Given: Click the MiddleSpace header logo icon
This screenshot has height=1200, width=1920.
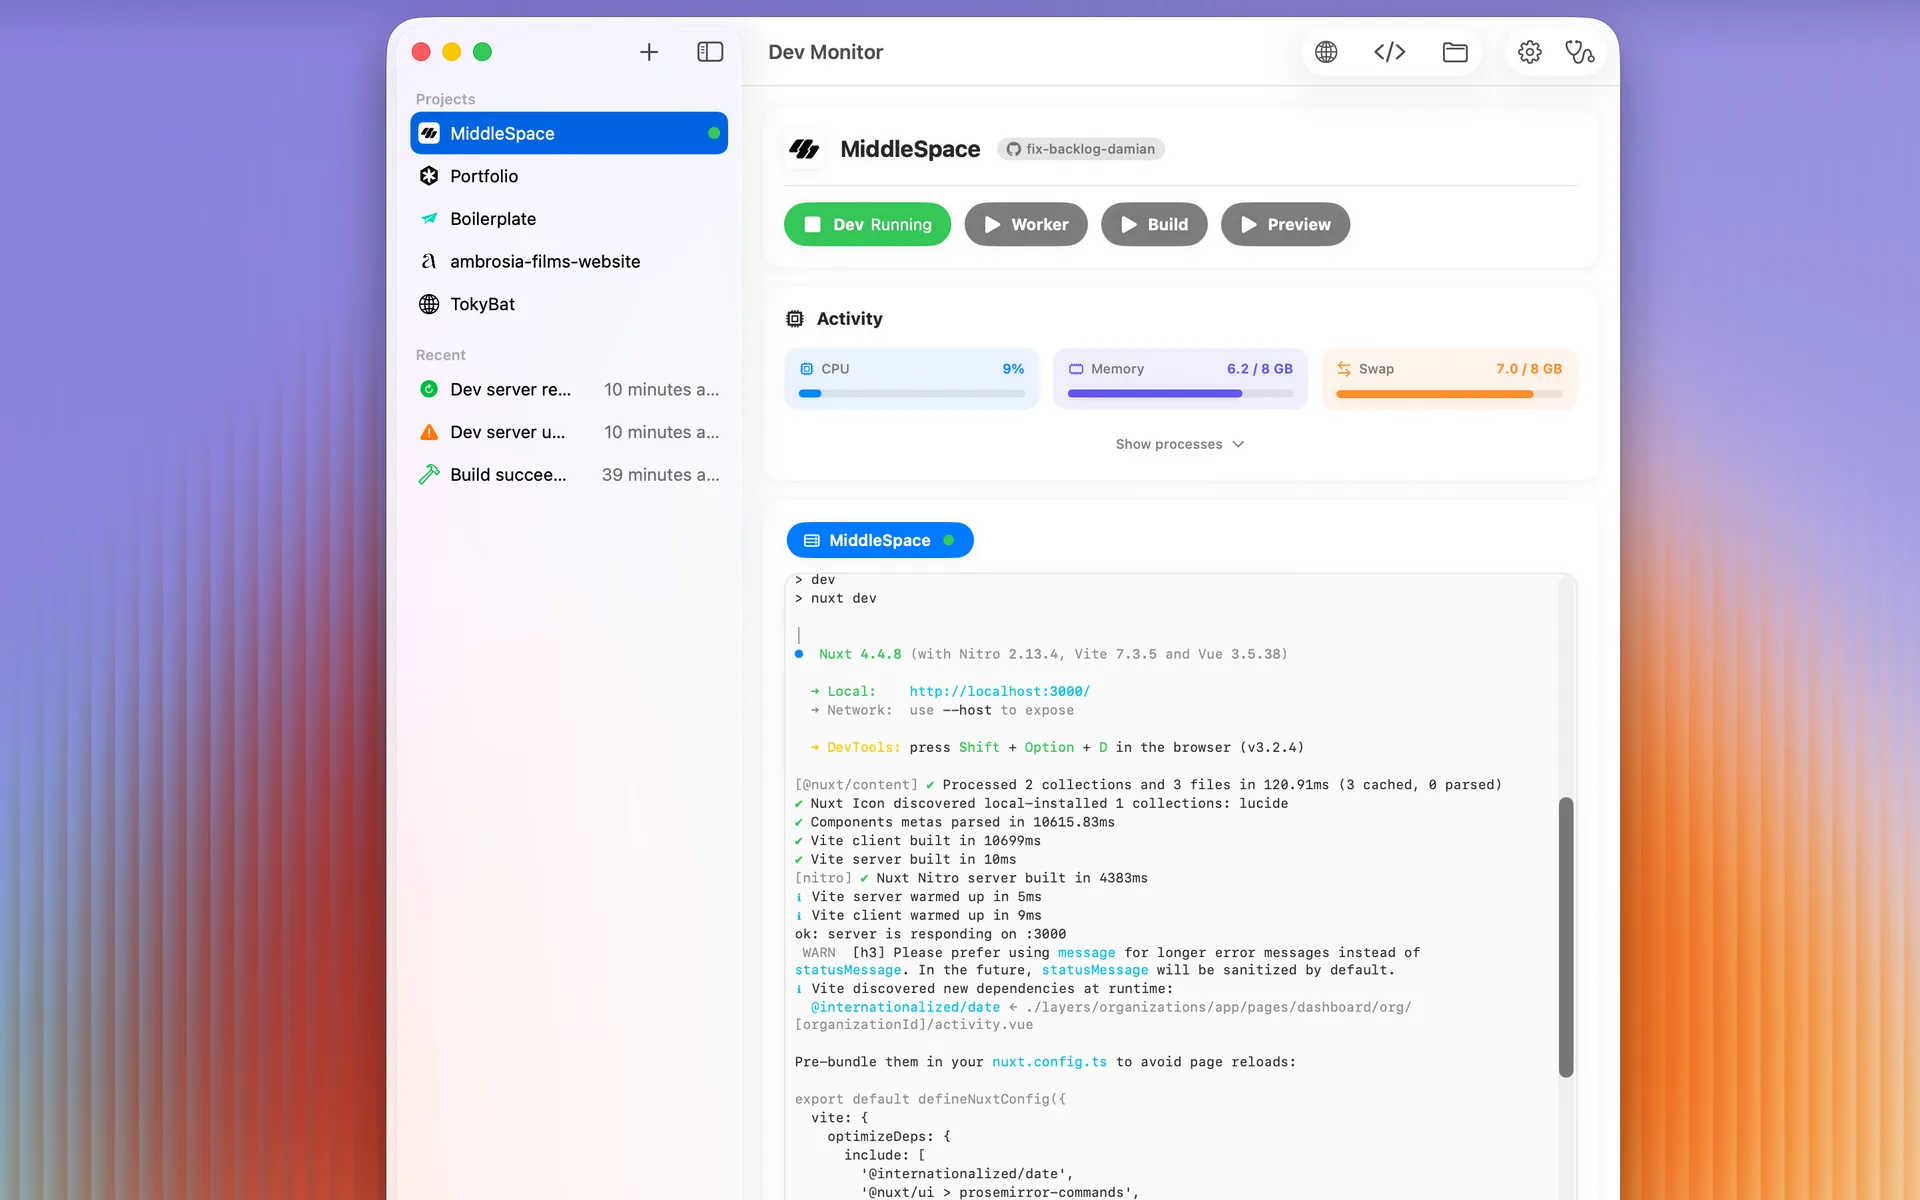Looking at the screenshot, I should pos(804,149).
